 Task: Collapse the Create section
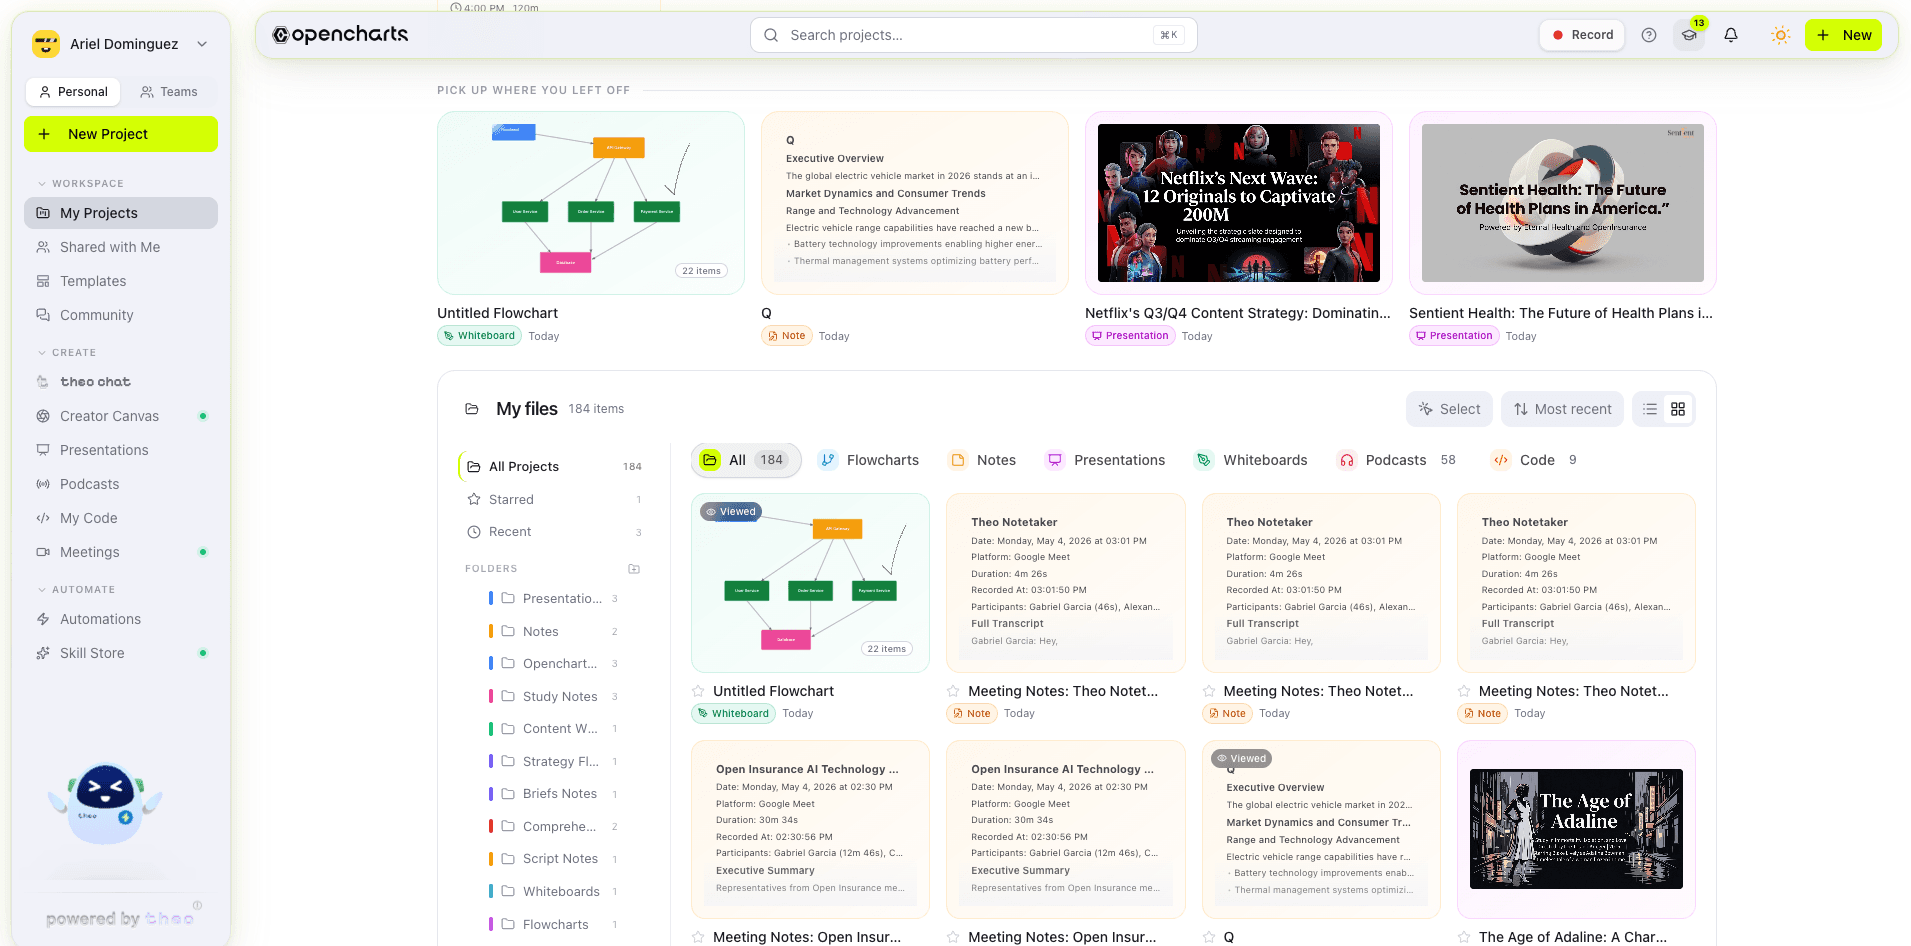[x=67, y=353]
